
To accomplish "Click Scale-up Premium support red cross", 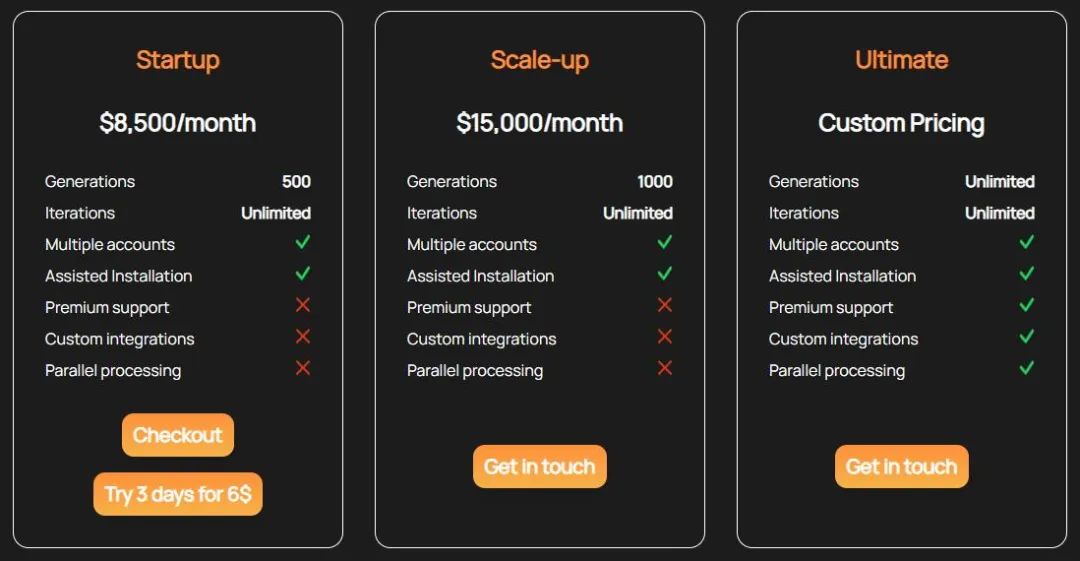I will coord(665,305).
